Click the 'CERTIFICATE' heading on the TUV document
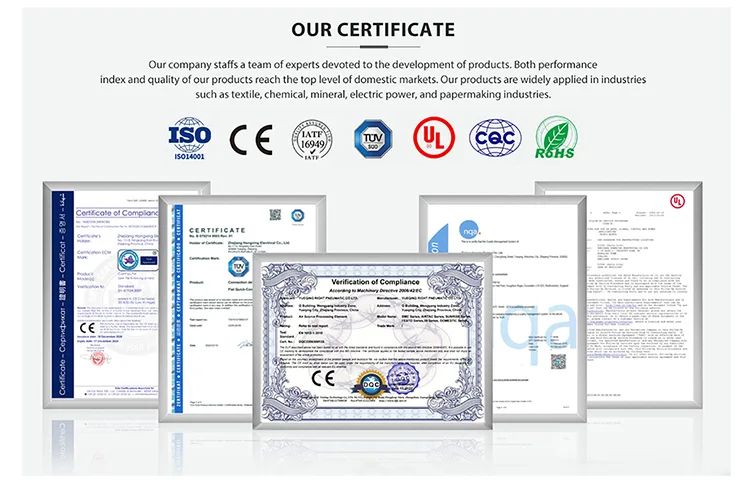The height and width of the screenshot is (487, 750). click(x=217, y=230)
